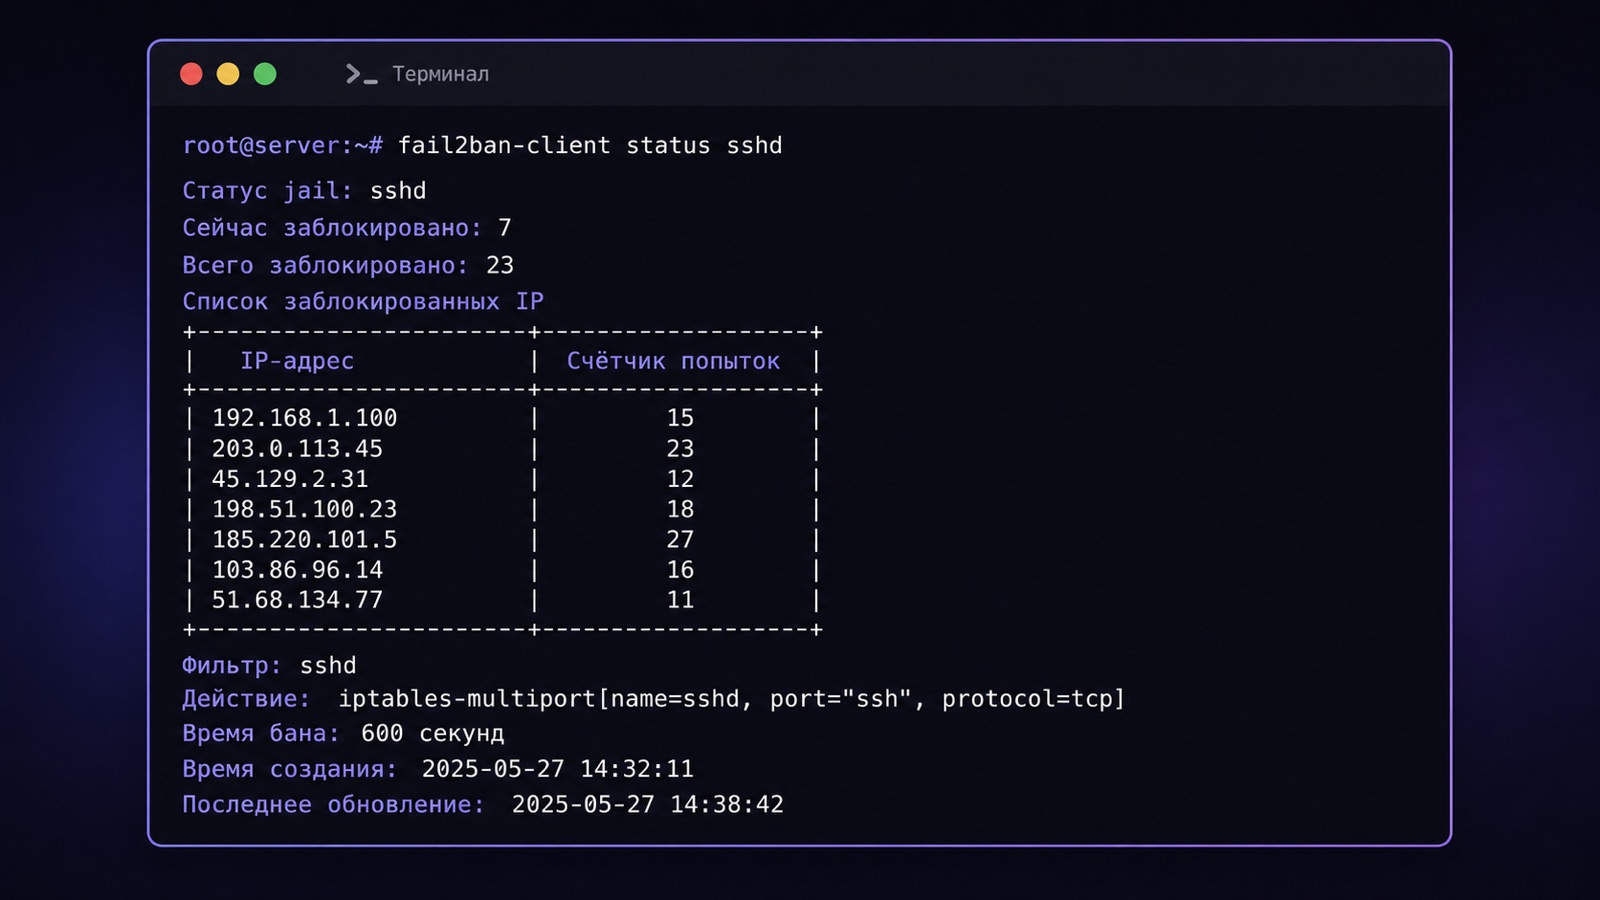The image size is (1600, 900).
Task: Click the "Время создания:" label
Action: pyautogui.click(x=289, y=769)
